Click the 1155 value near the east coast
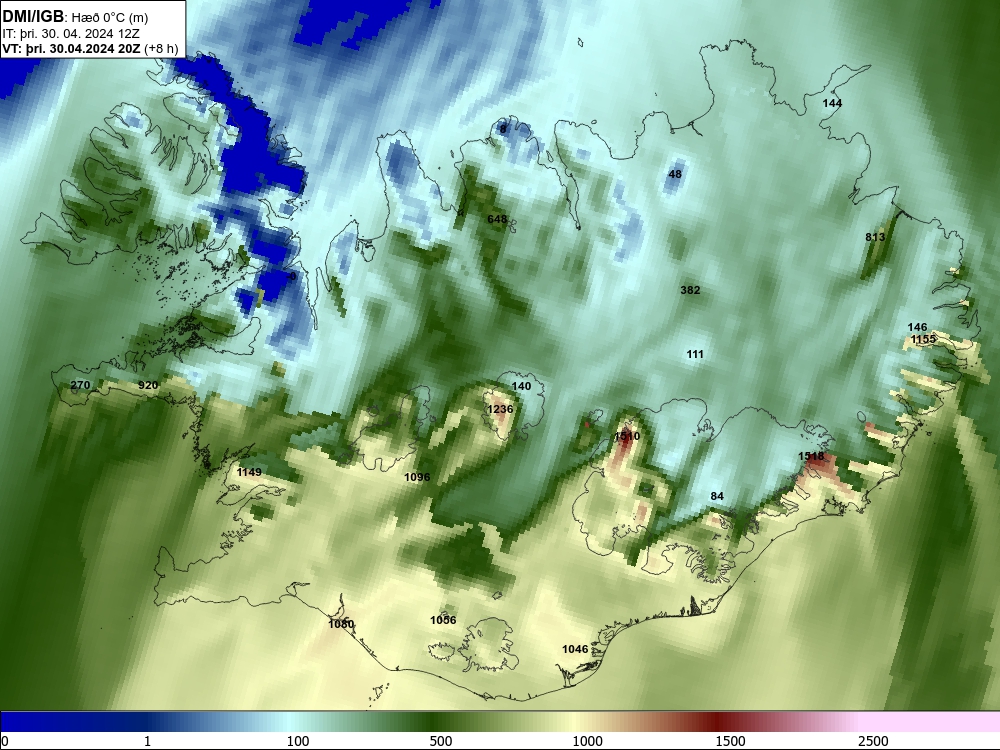 (x=923, y=339)
